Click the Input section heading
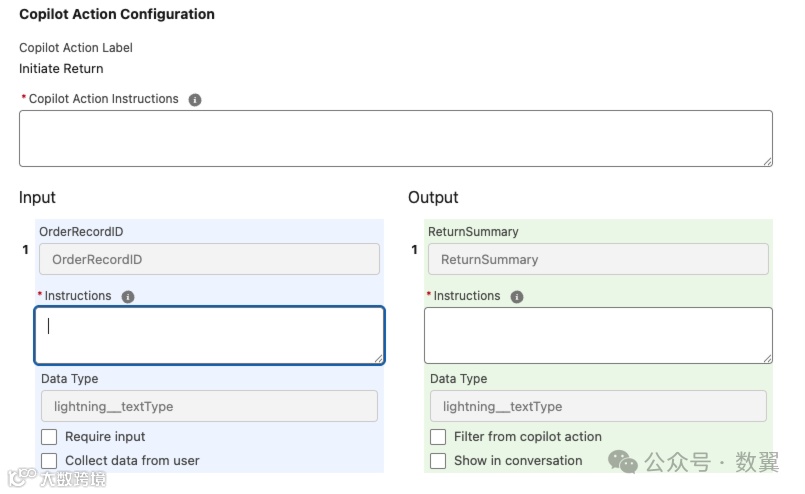Viewport: 805px width, 494px height. [37, 198]
